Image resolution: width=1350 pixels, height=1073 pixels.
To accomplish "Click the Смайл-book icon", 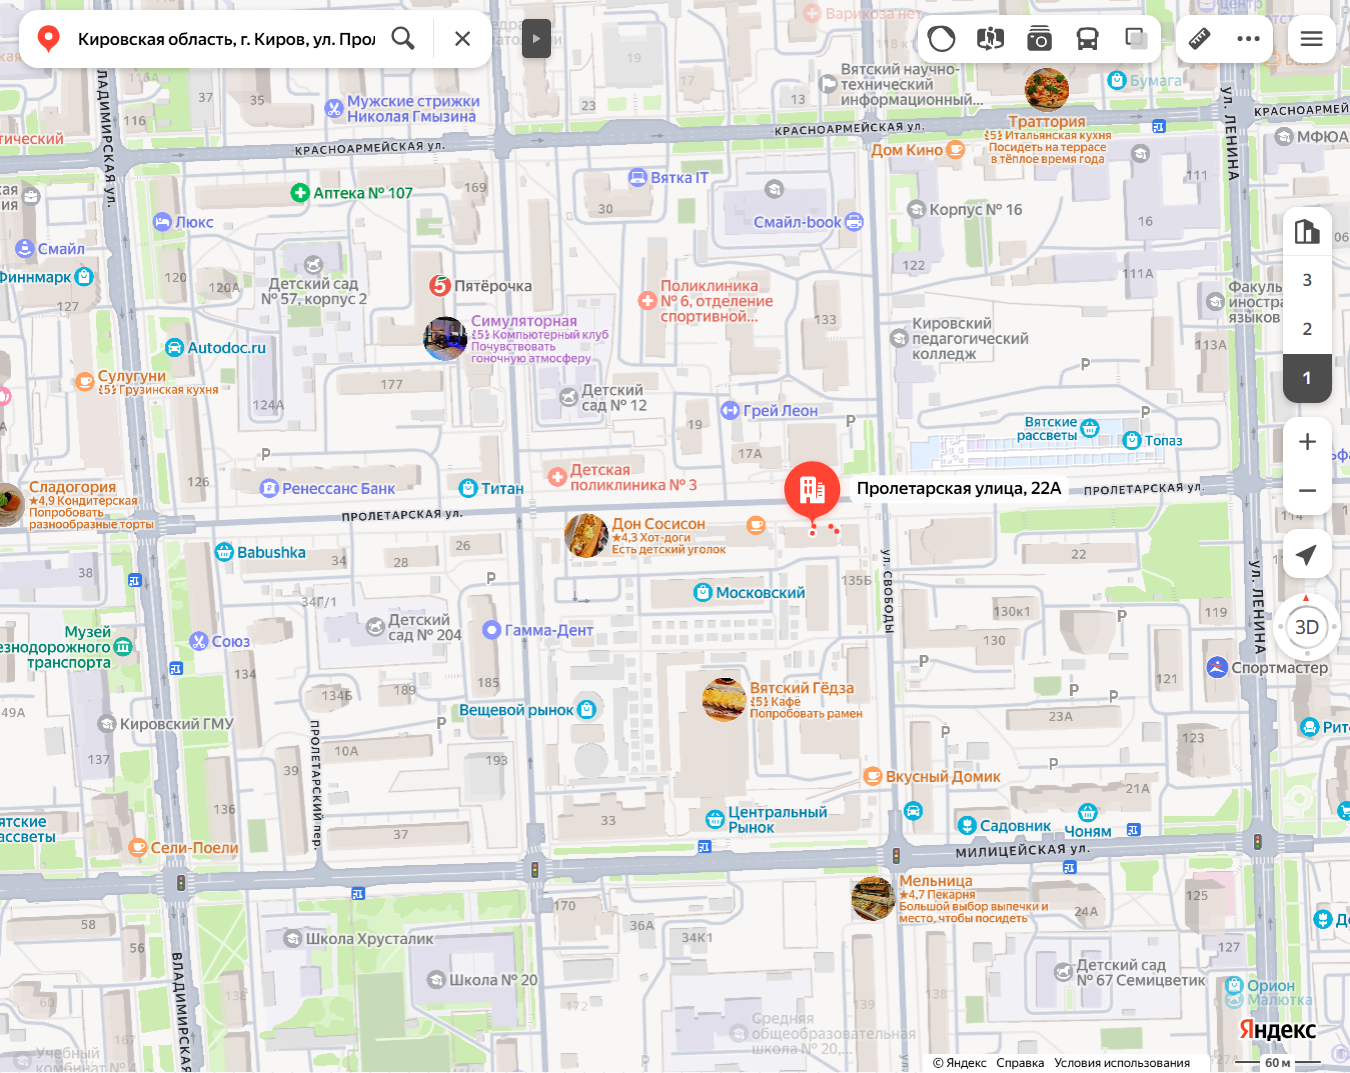I will (x=854, y=222).
